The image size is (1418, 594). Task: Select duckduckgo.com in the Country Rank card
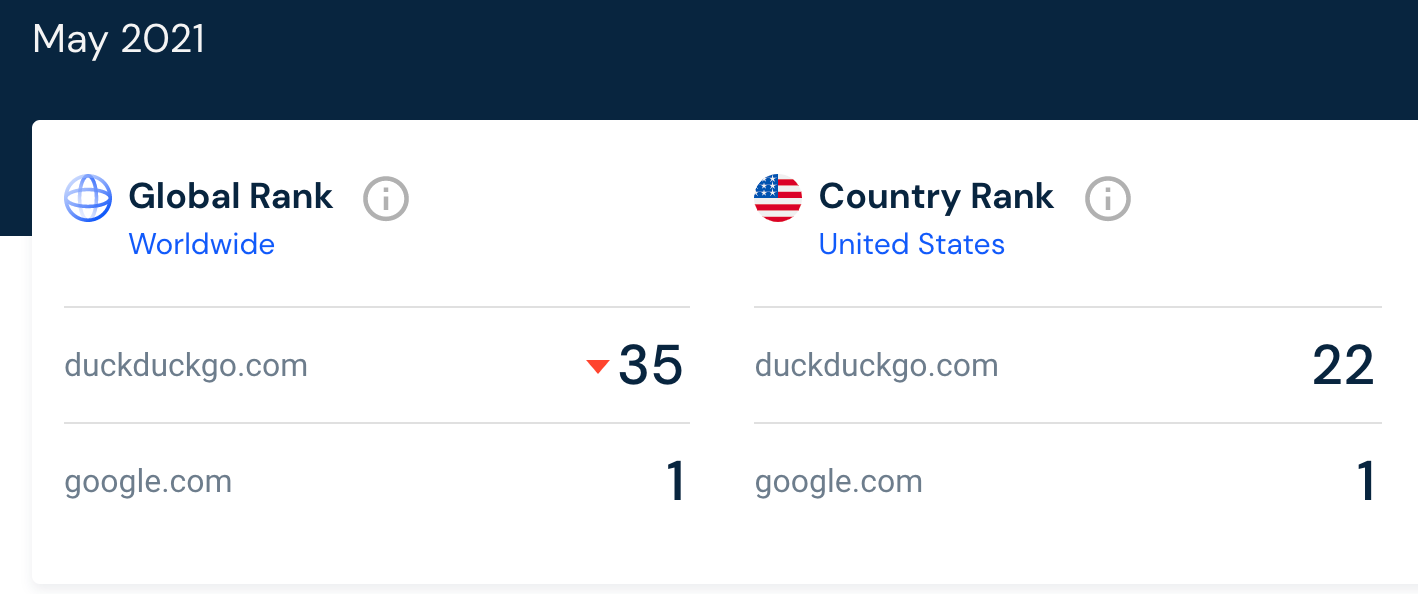(876, 366)
